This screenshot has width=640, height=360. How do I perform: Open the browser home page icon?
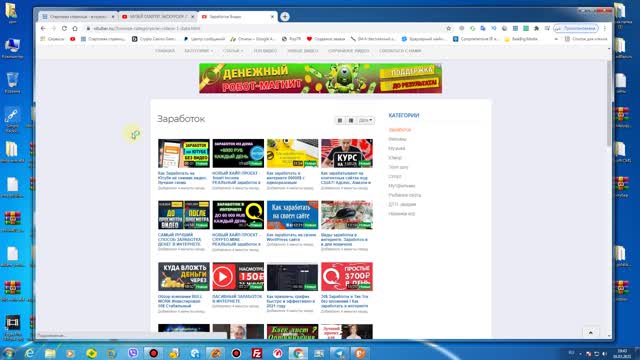coord(75,28)
